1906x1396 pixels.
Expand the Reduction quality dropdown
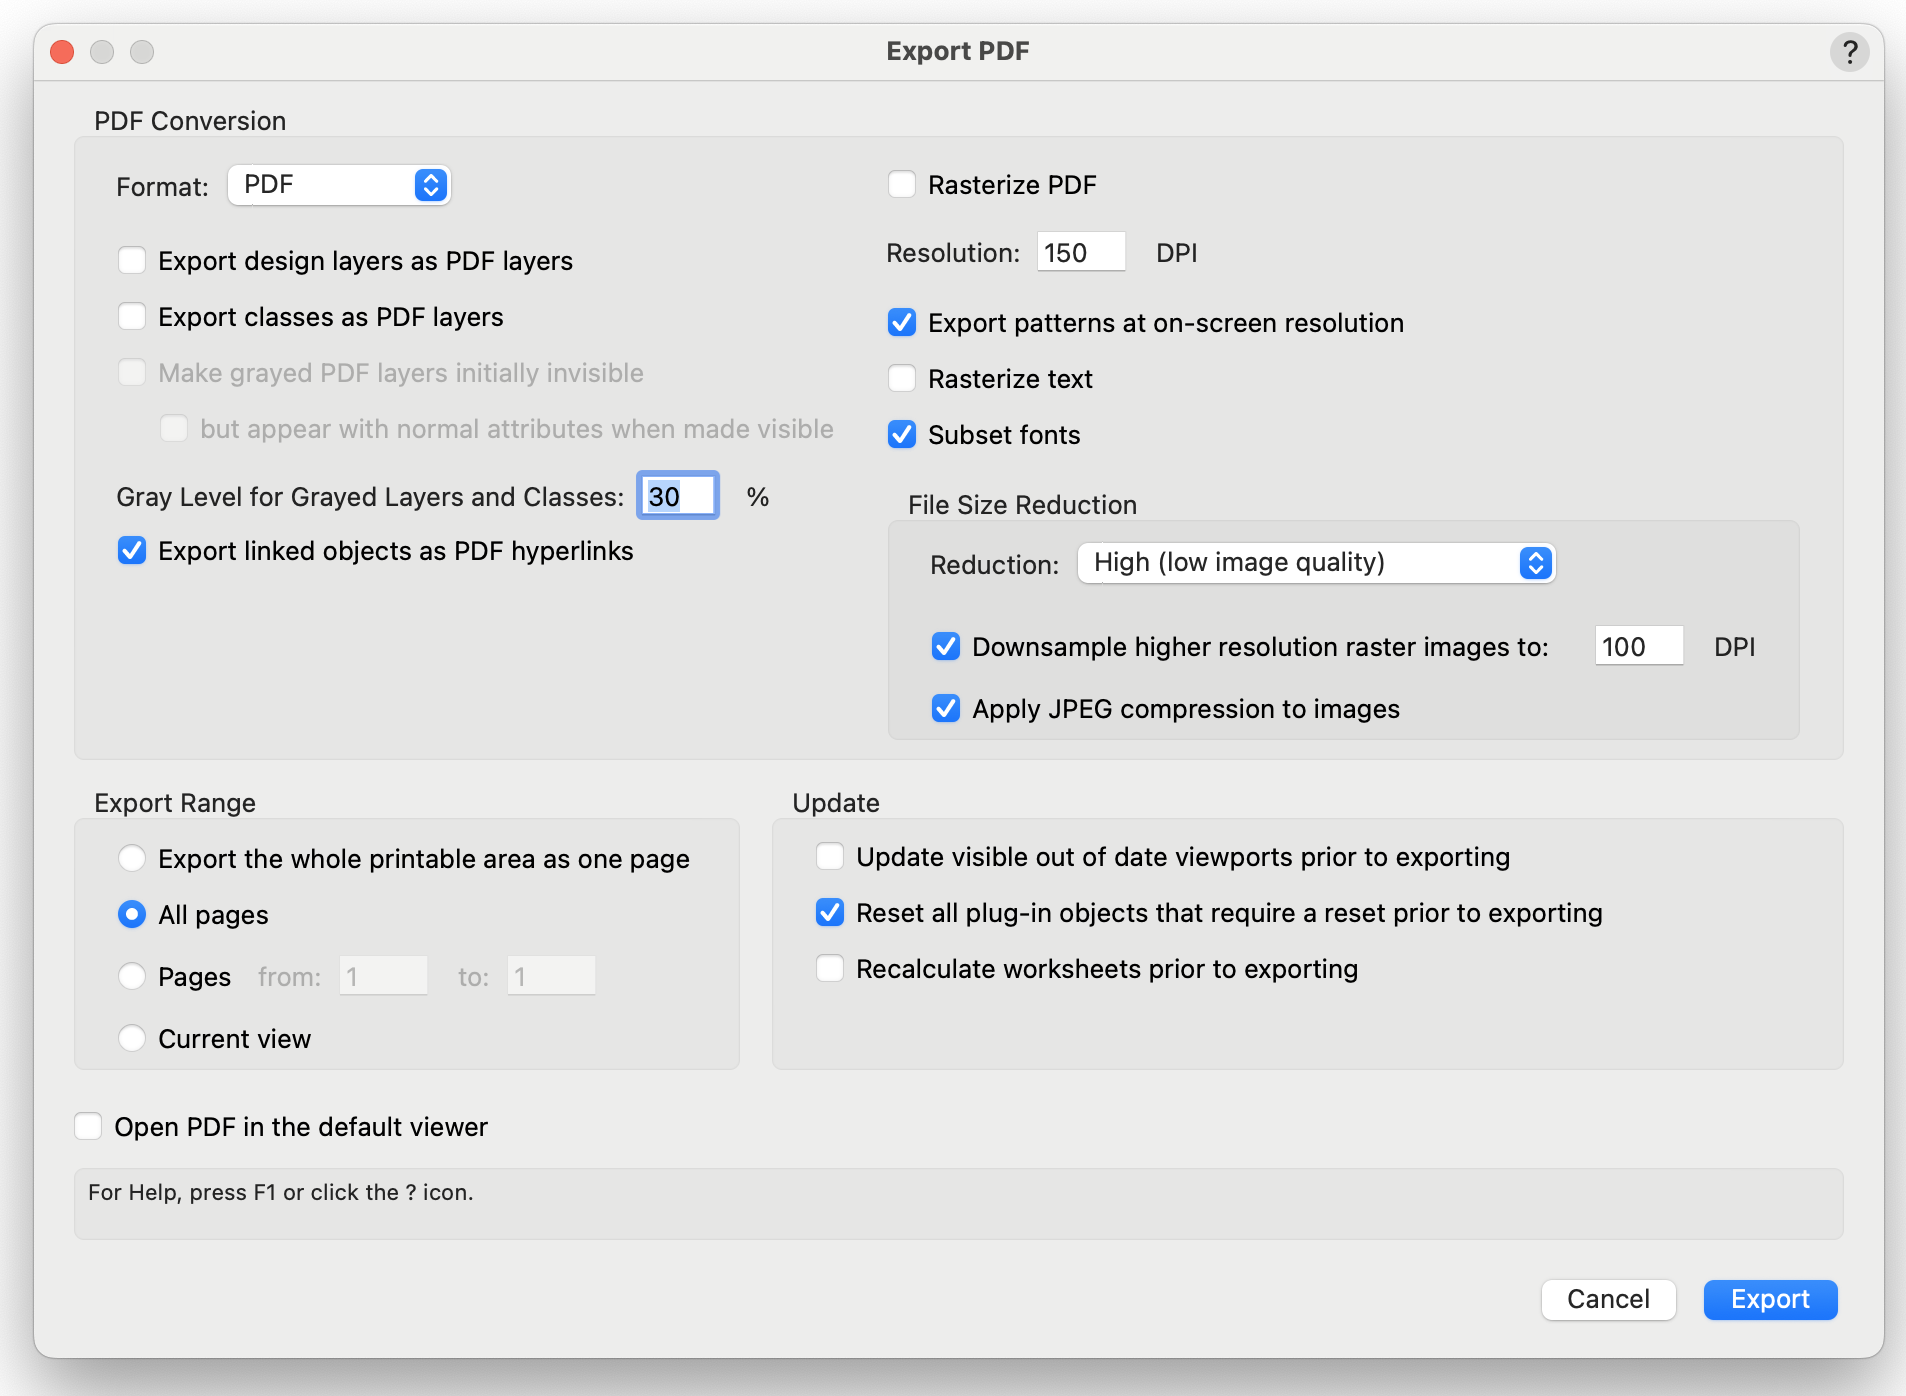(x=1315, y=563)
